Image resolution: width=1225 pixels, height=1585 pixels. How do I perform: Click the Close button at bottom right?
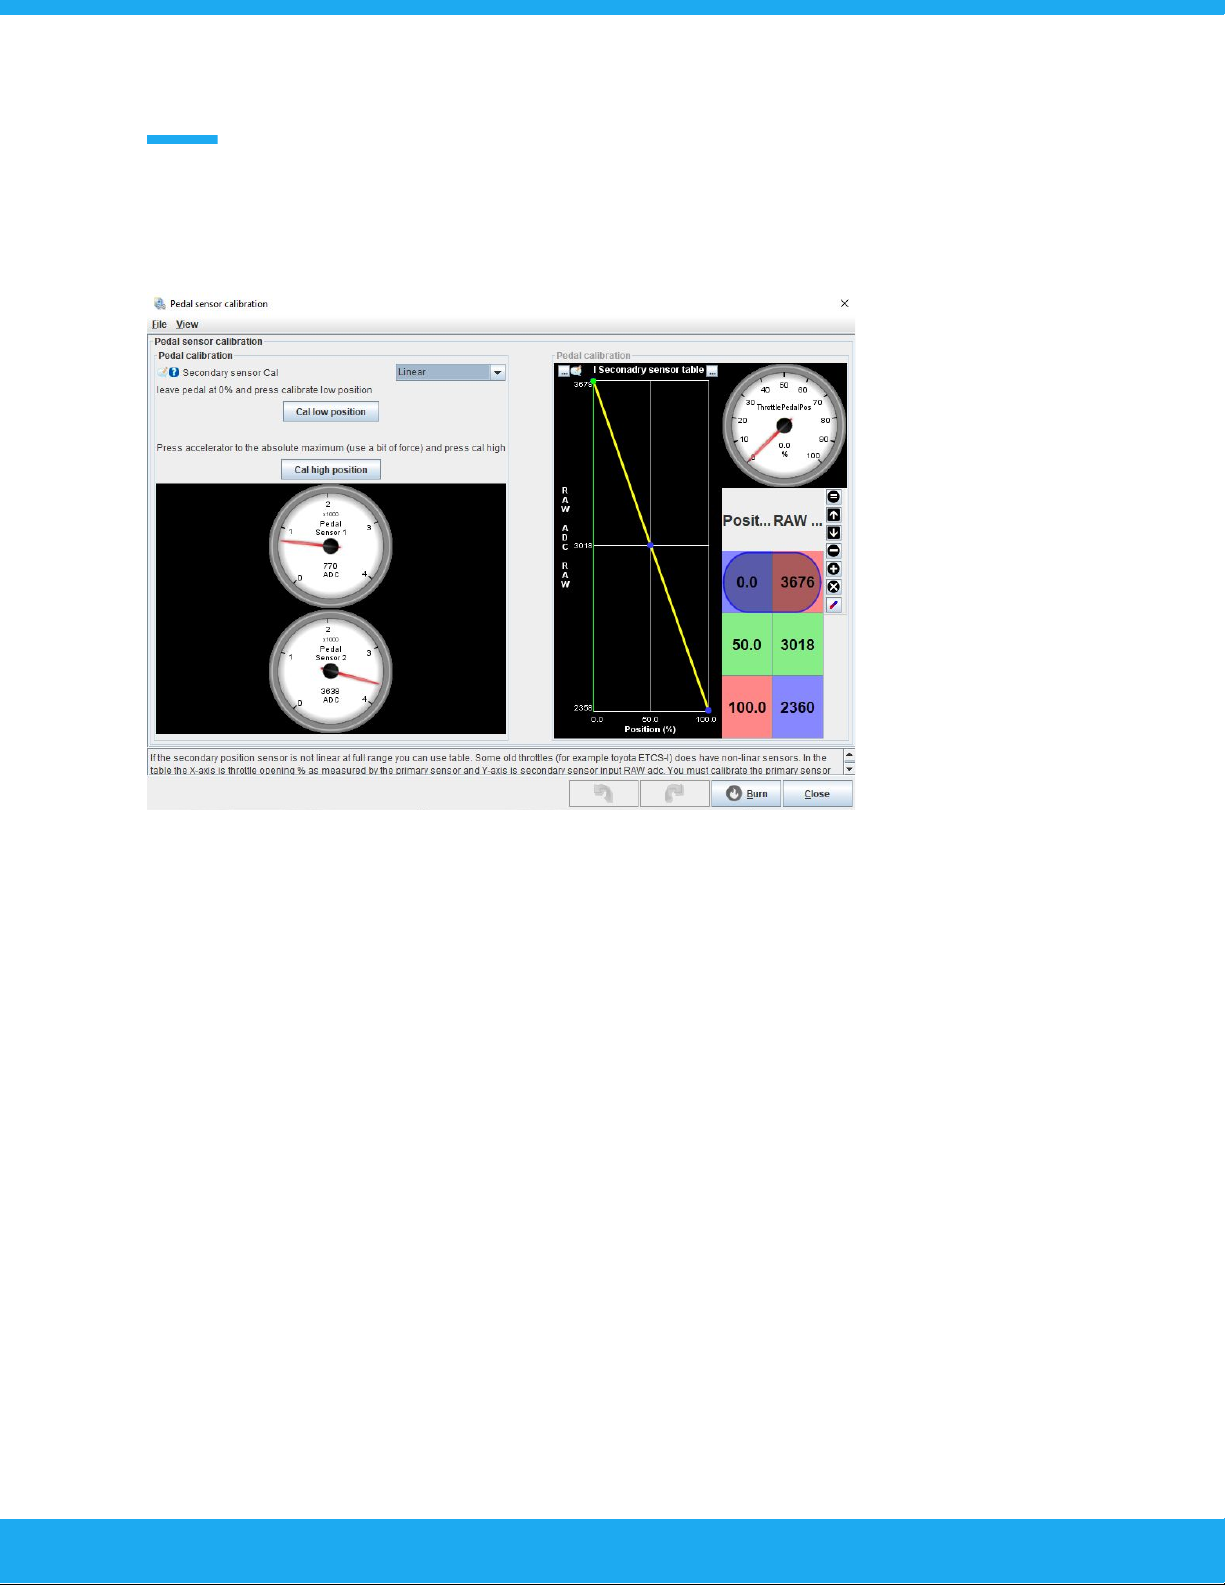(x=817, y=794)
